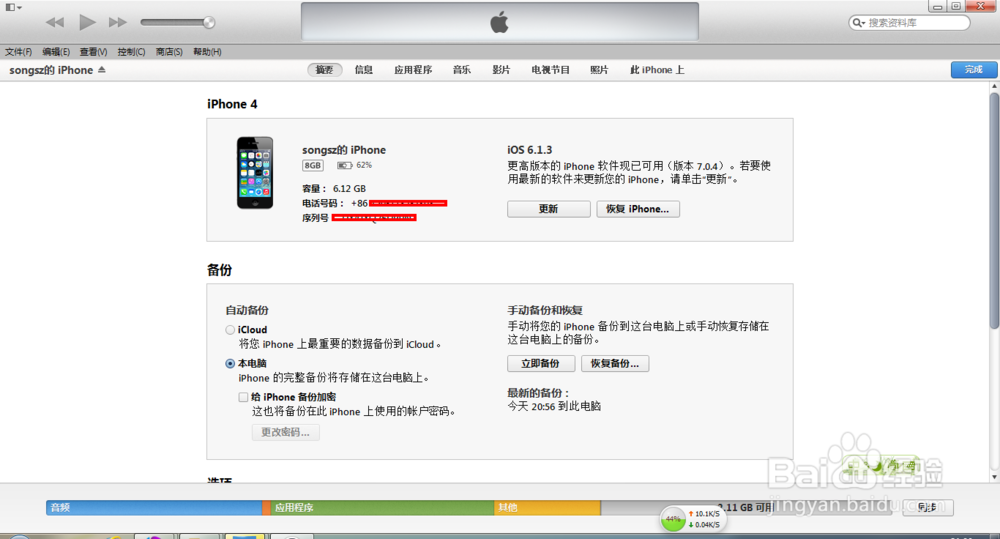The image size is (1000, 539).
Task: Open the 帮助(H) menu
Action: click(x=207, y=52)
